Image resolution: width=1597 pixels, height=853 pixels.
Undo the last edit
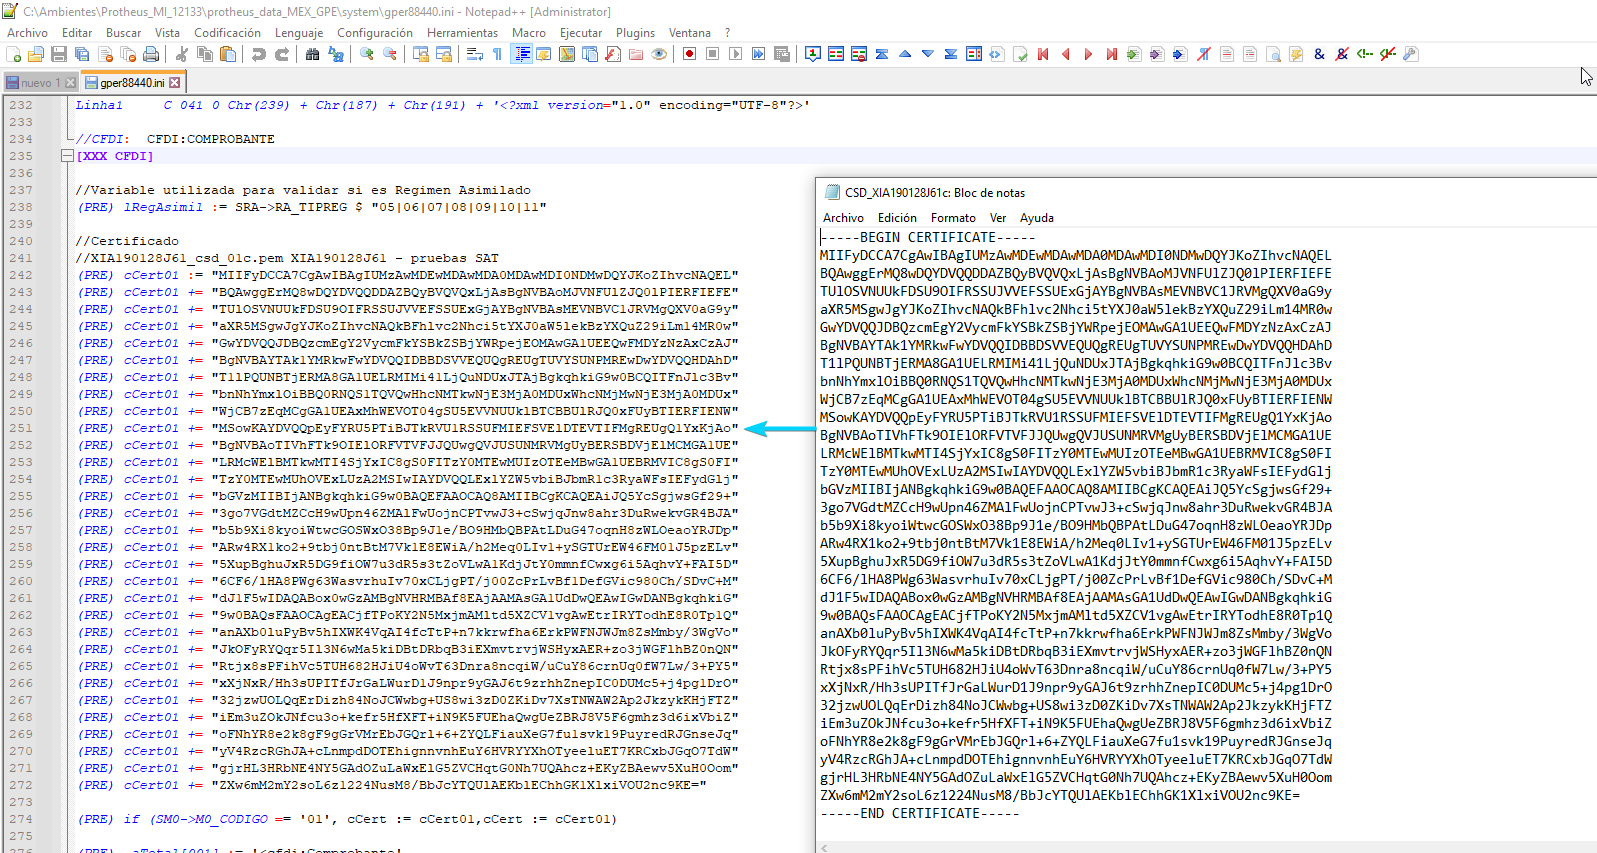[259, 54]
